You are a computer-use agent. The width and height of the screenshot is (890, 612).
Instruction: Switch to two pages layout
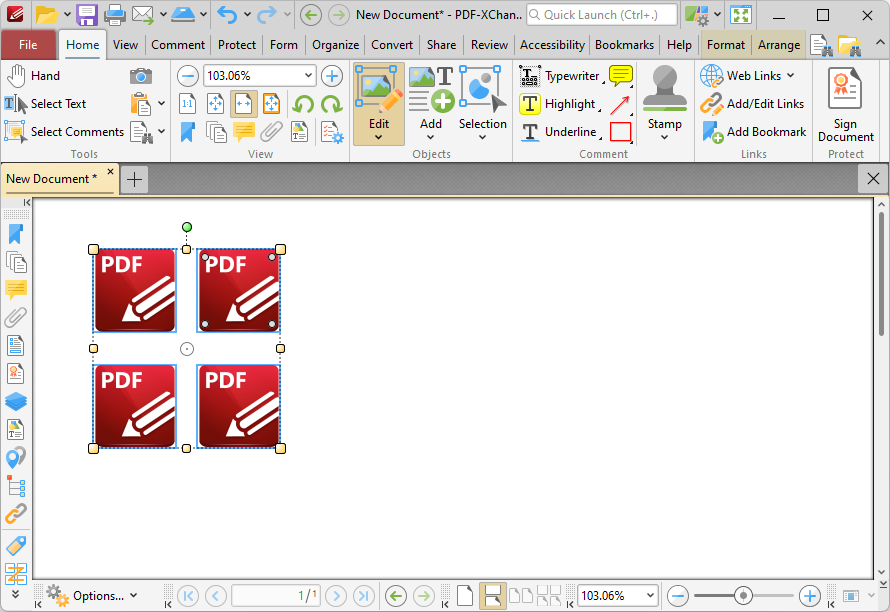pyautogui.click(x=520, y=596)
